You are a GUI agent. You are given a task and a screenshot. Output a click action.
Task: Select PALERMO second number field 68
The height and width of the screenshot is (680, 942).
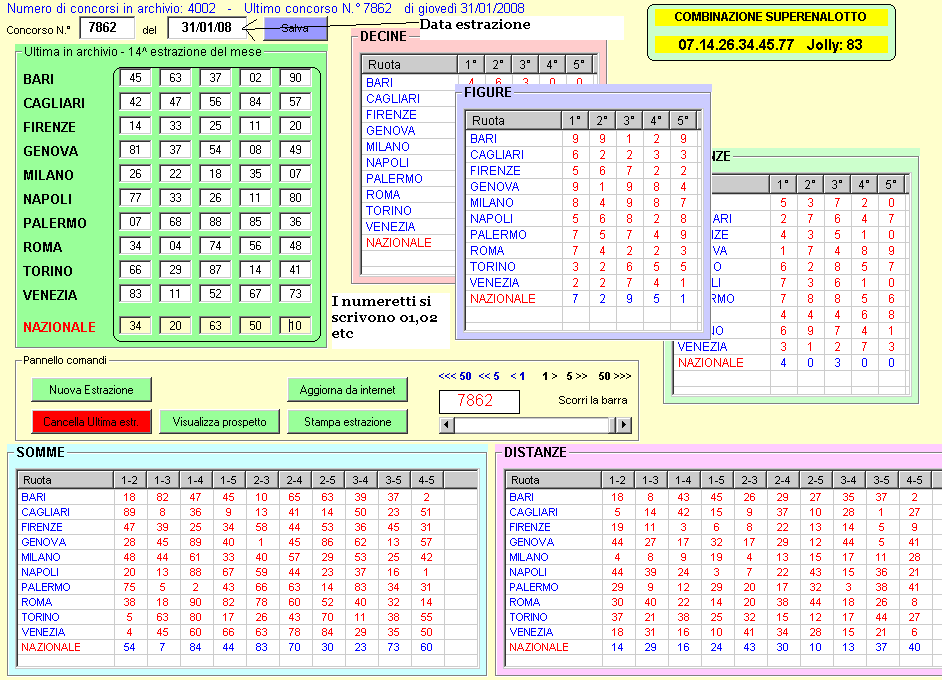pos(175,222)
